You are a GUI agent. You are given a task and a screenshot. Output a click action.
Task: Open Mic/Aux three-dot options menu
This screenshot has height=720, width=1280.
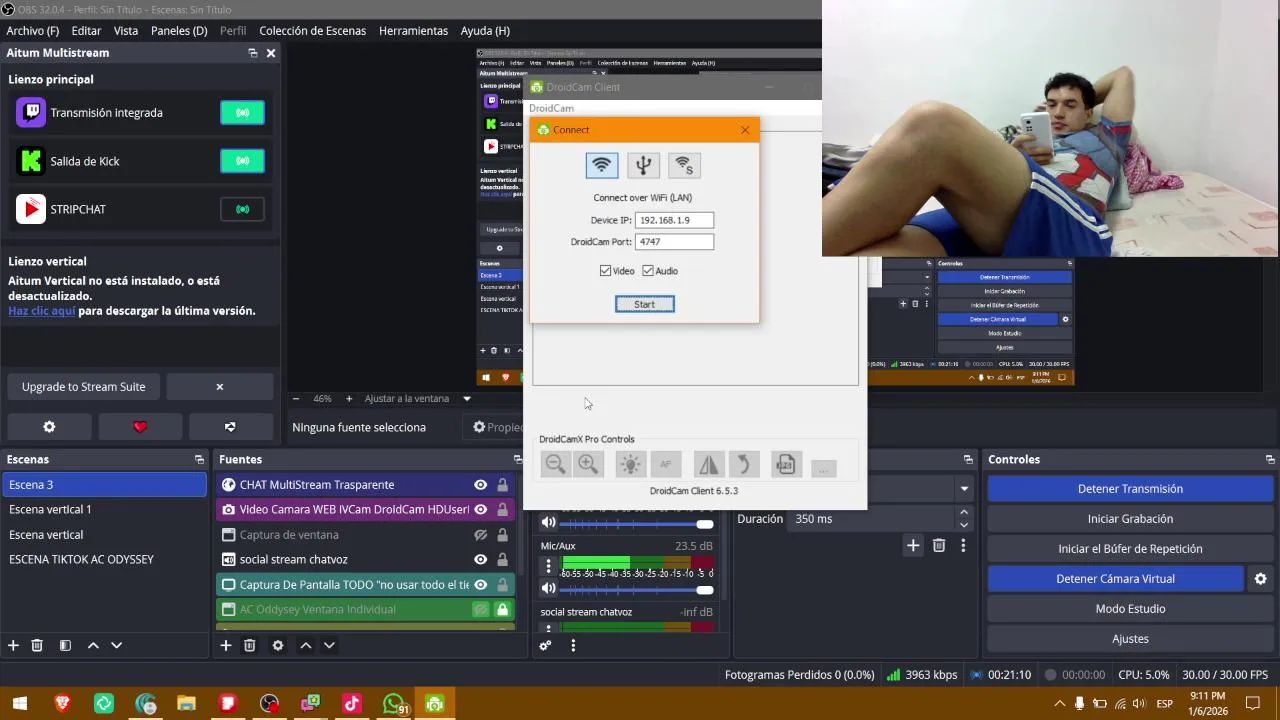click(x=548, y=566)
